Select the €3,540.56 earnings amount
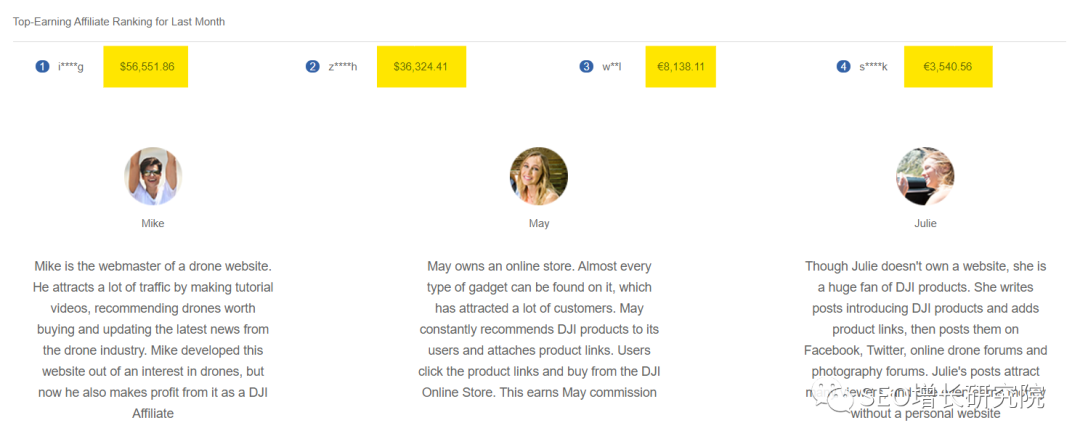Image resolution: width=1080 pixels, height=444 pixels. point(948,67)
